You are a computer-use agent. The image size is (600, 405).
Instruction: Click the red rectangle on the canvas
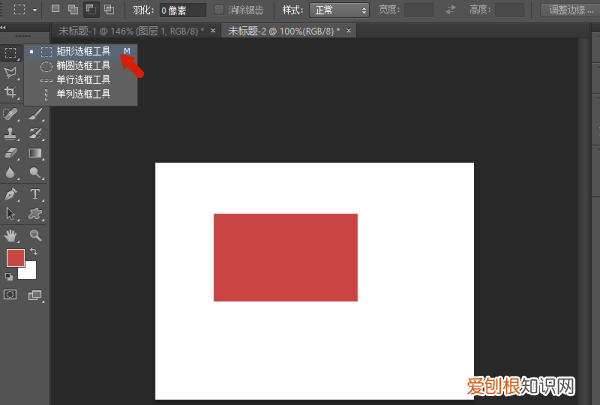[x=286, y=258]
